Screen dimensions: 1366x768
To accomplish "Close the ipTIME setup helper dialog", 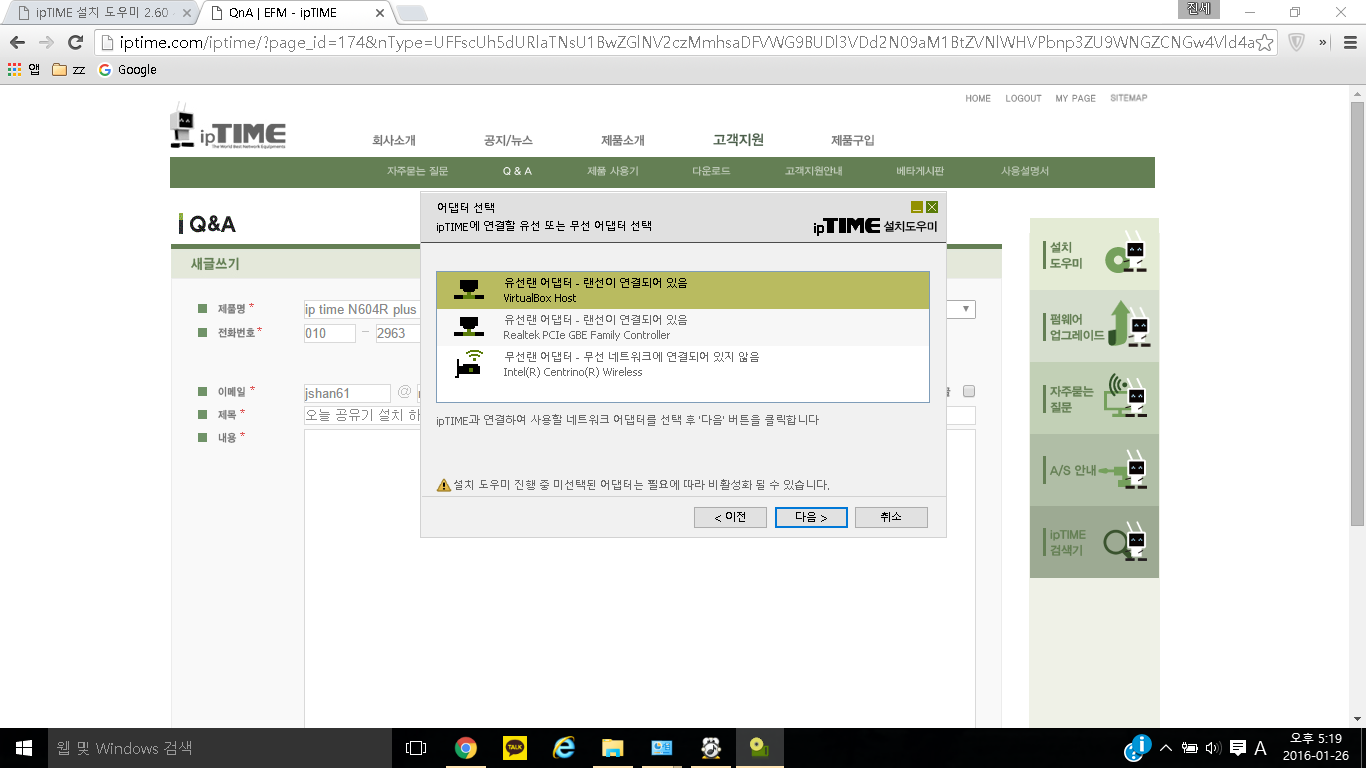I will pos(932,207).
